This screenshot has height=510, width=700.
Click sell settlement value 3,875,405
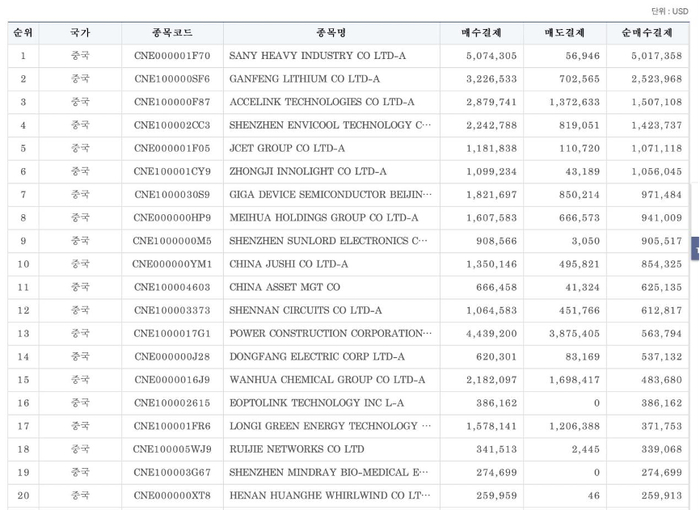pos(575,334)
